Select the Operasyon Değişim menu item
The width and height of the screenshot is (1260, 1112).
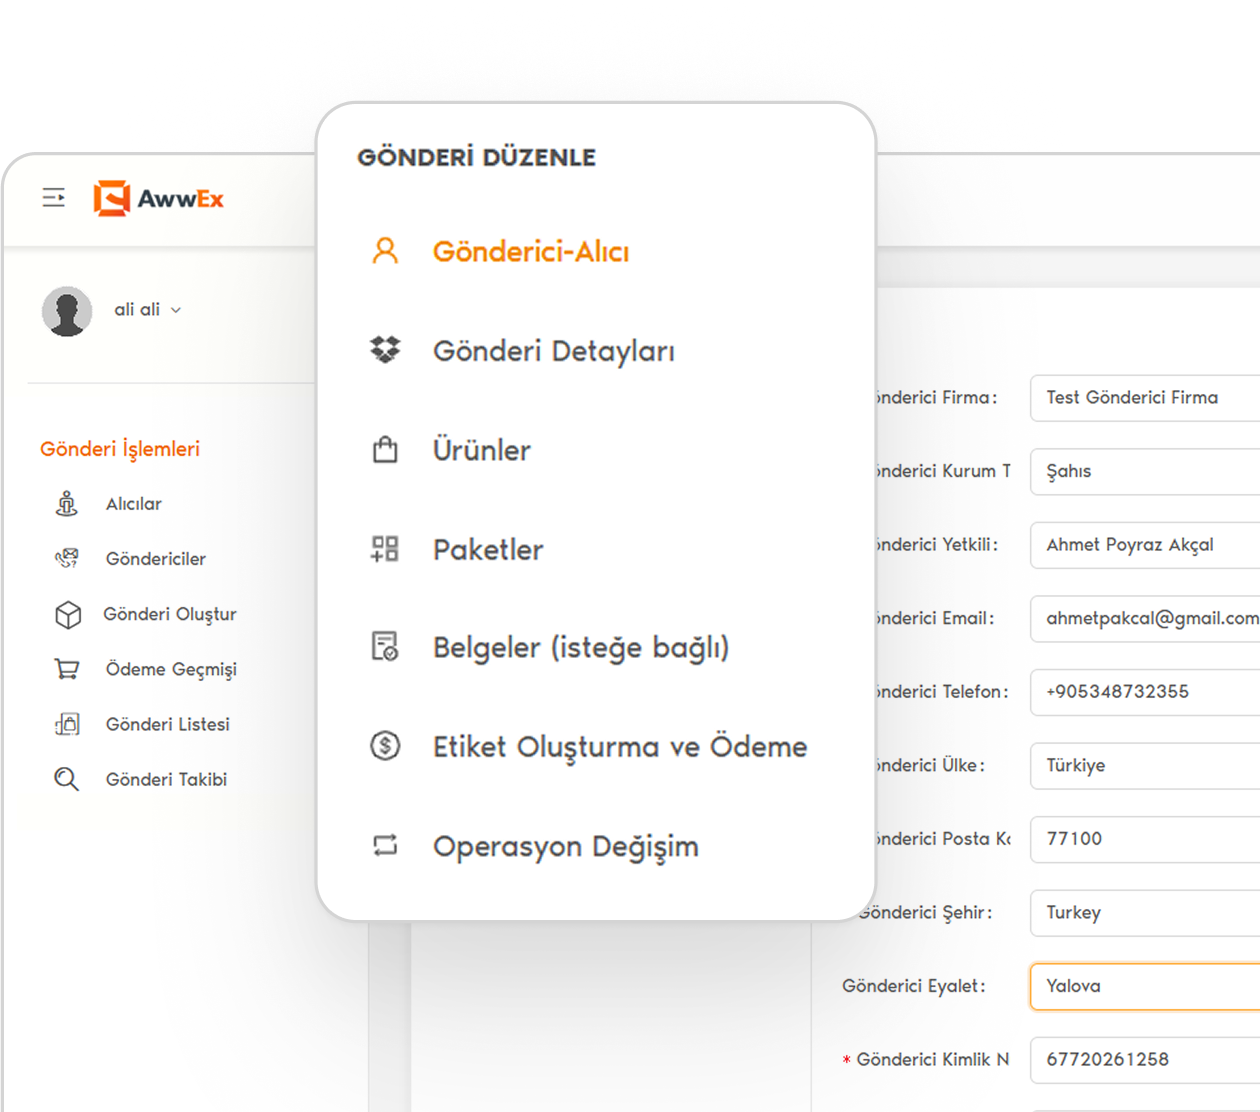pyautogui.click(x=566, y=847)
